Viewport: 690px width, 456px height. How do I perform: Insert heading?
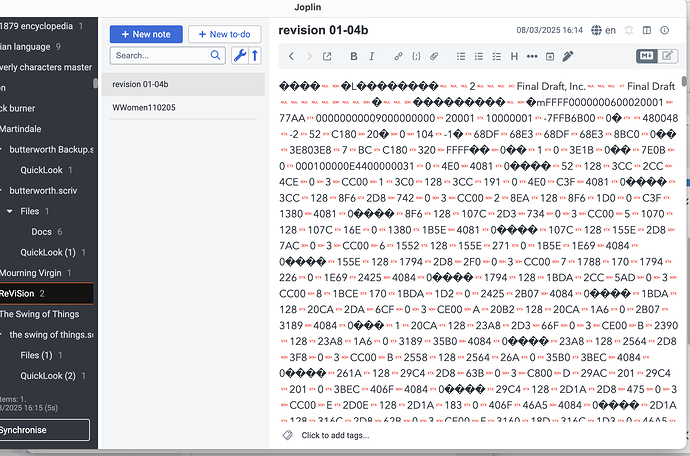pyautogui.click(x=514, y=56)
